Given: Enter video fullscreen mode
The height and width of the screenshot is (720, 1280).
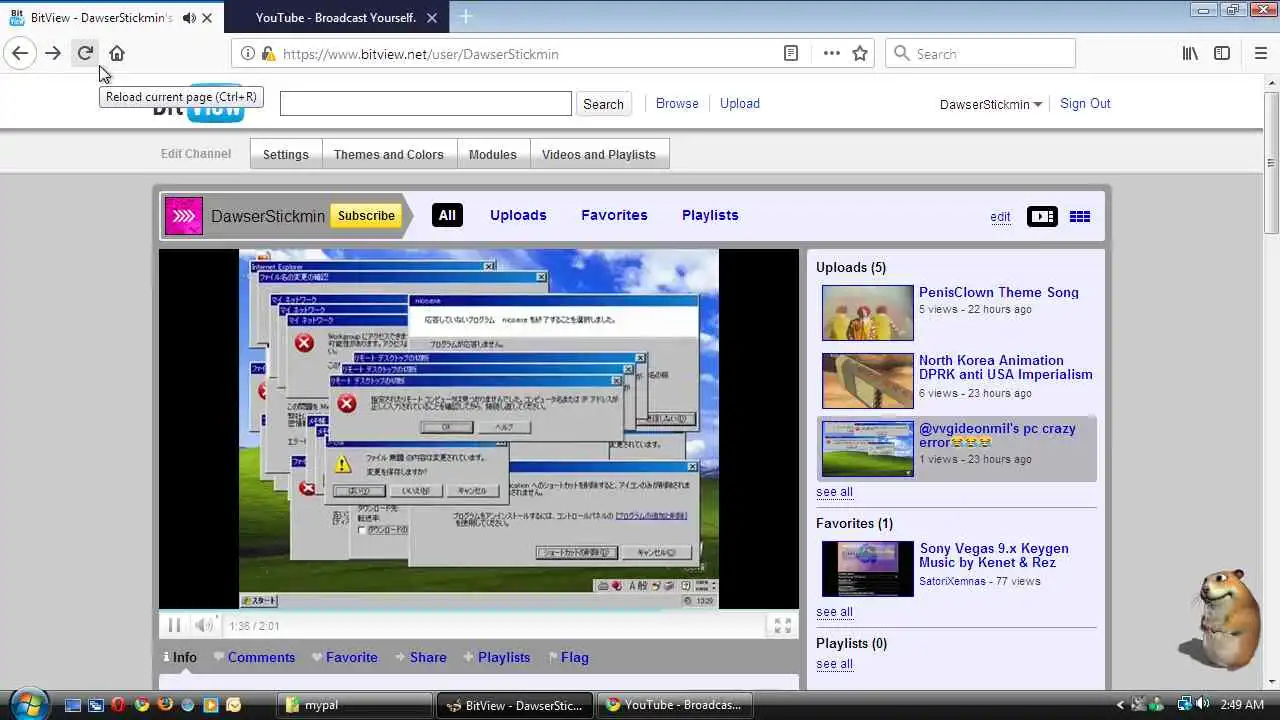Looking at the screenshot, I should click(783, 625).
